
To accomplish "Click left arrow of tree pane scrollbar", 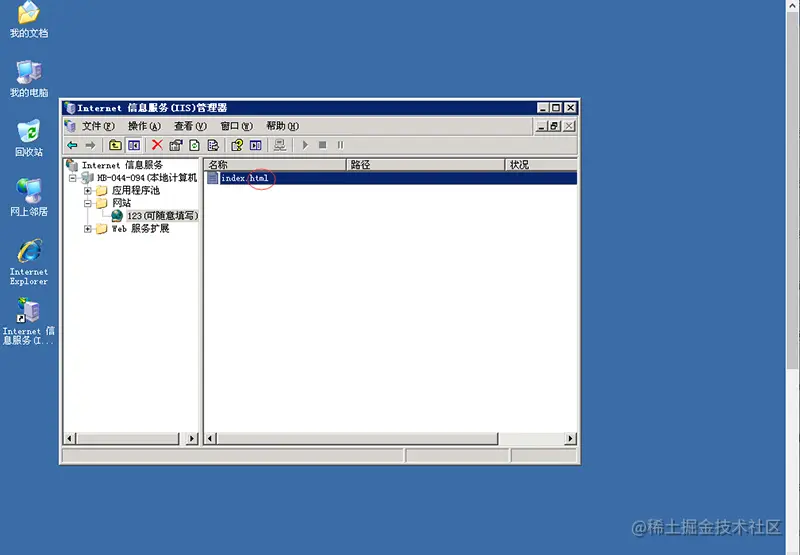I will coord(70,438).
